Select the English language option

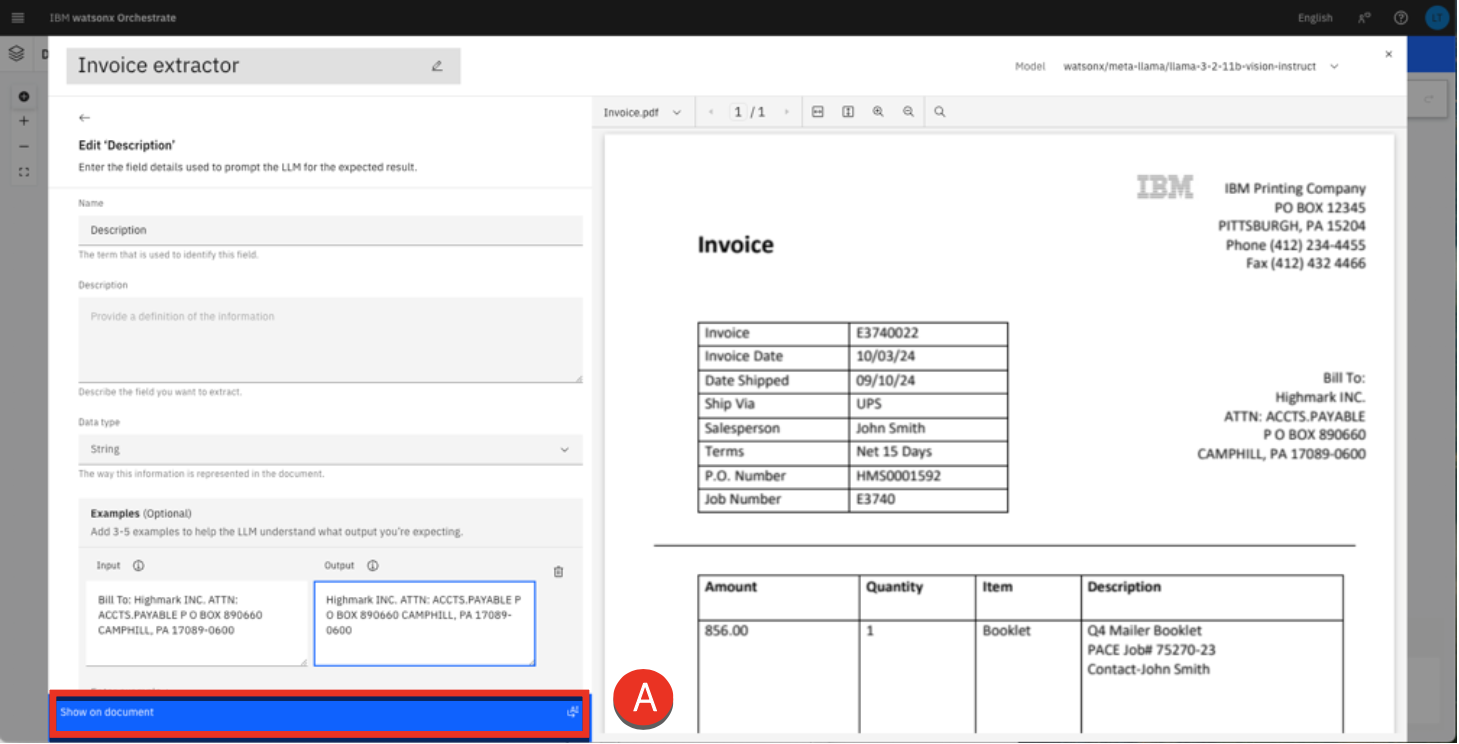[x=1315, y=18]
